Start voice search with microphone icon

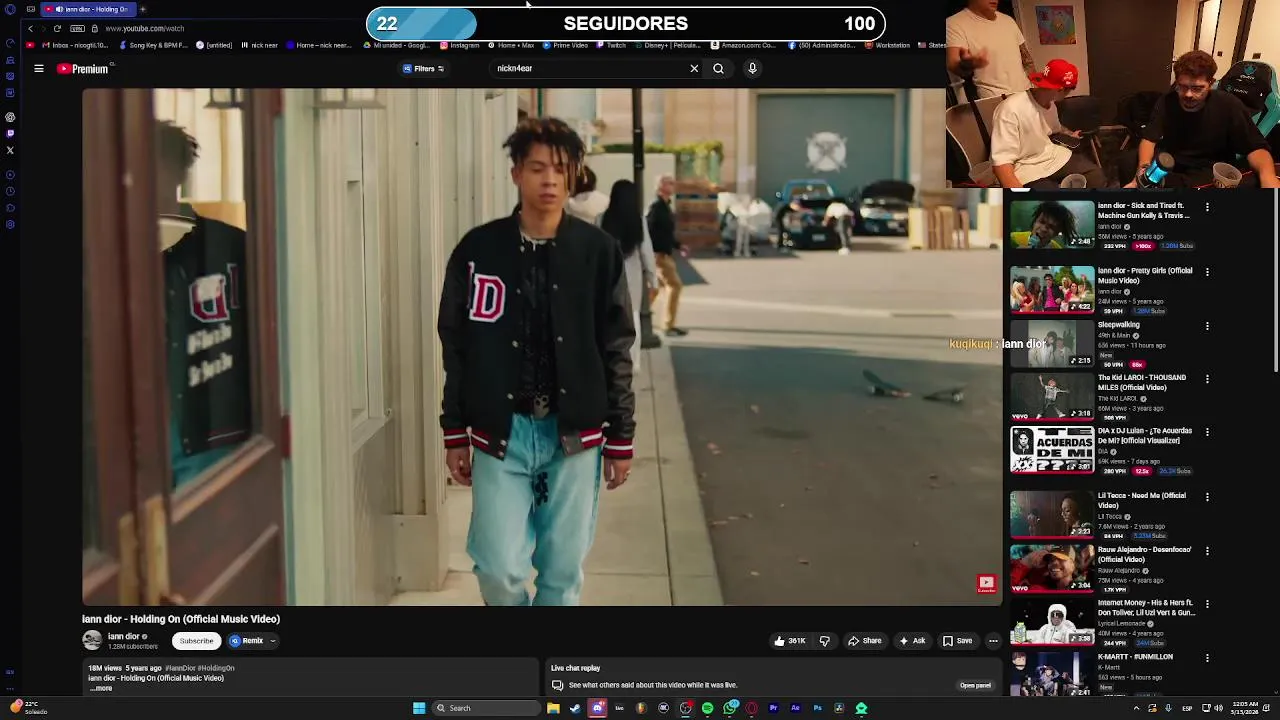pos(752,69)
